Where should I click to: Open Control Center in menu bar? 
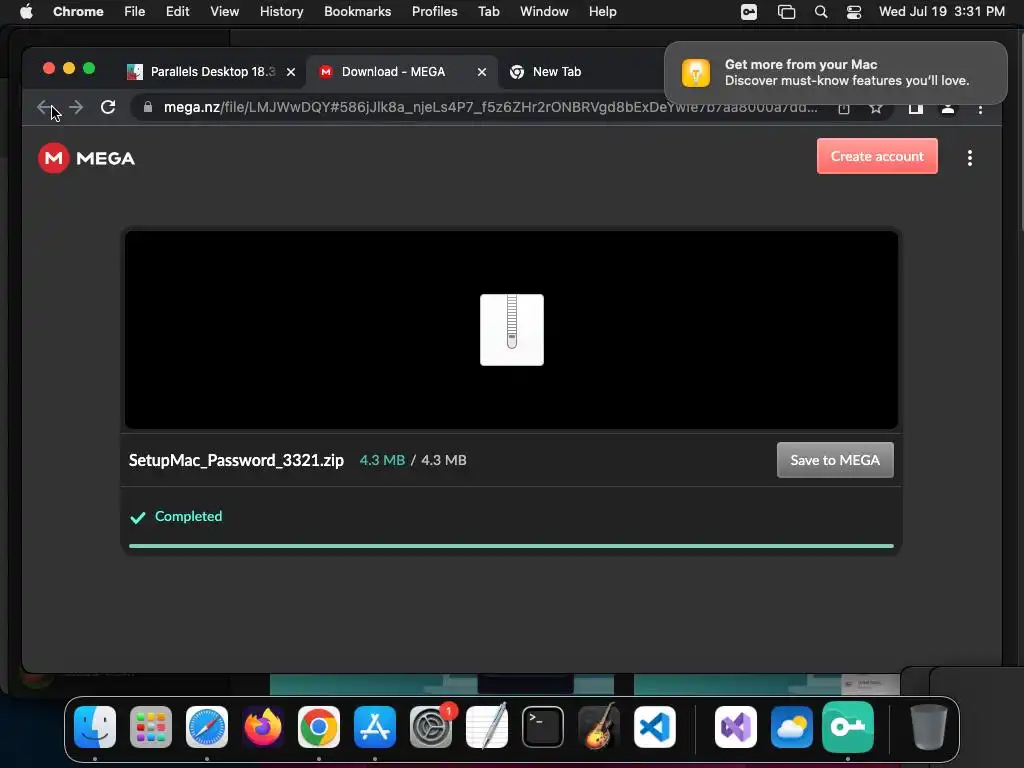[x=854, y=12]
